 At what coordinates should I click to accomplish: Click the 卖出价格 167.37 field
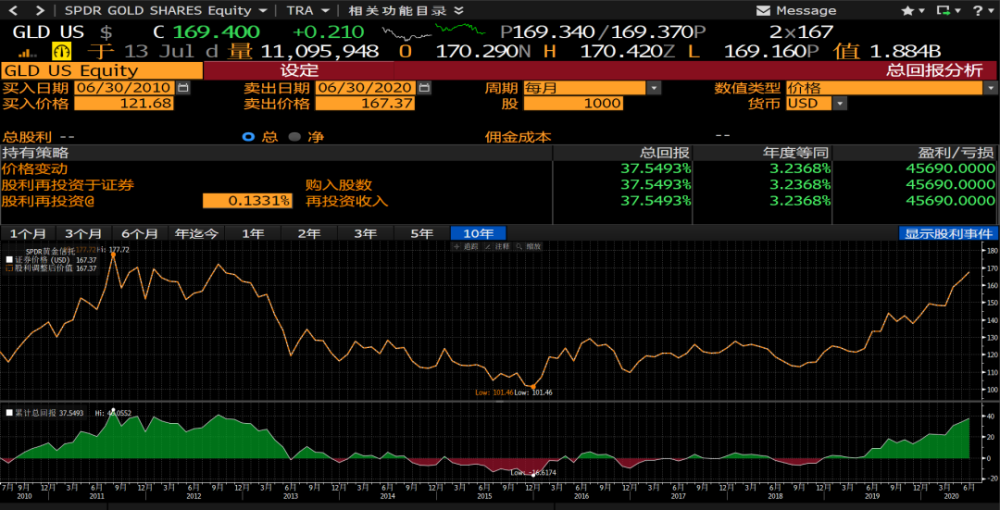[365, 103]
